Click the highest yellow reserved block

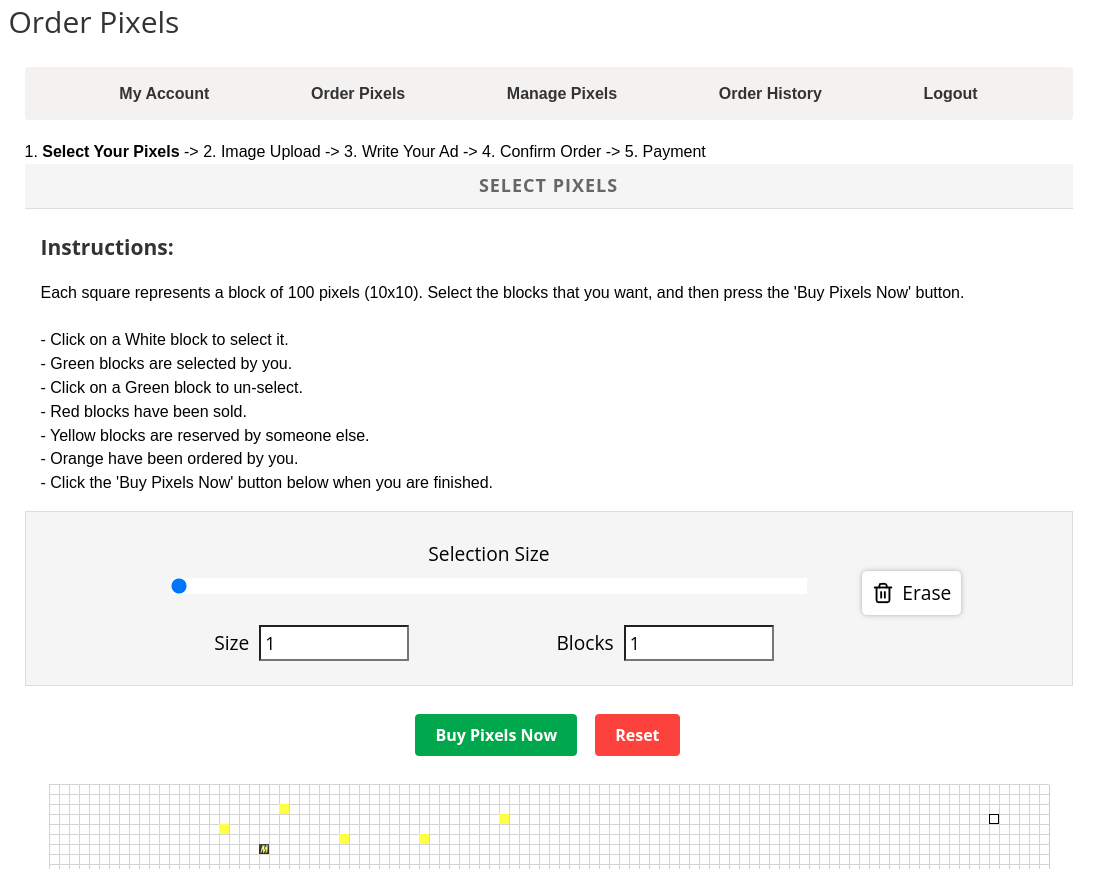(x=284, y=809)
